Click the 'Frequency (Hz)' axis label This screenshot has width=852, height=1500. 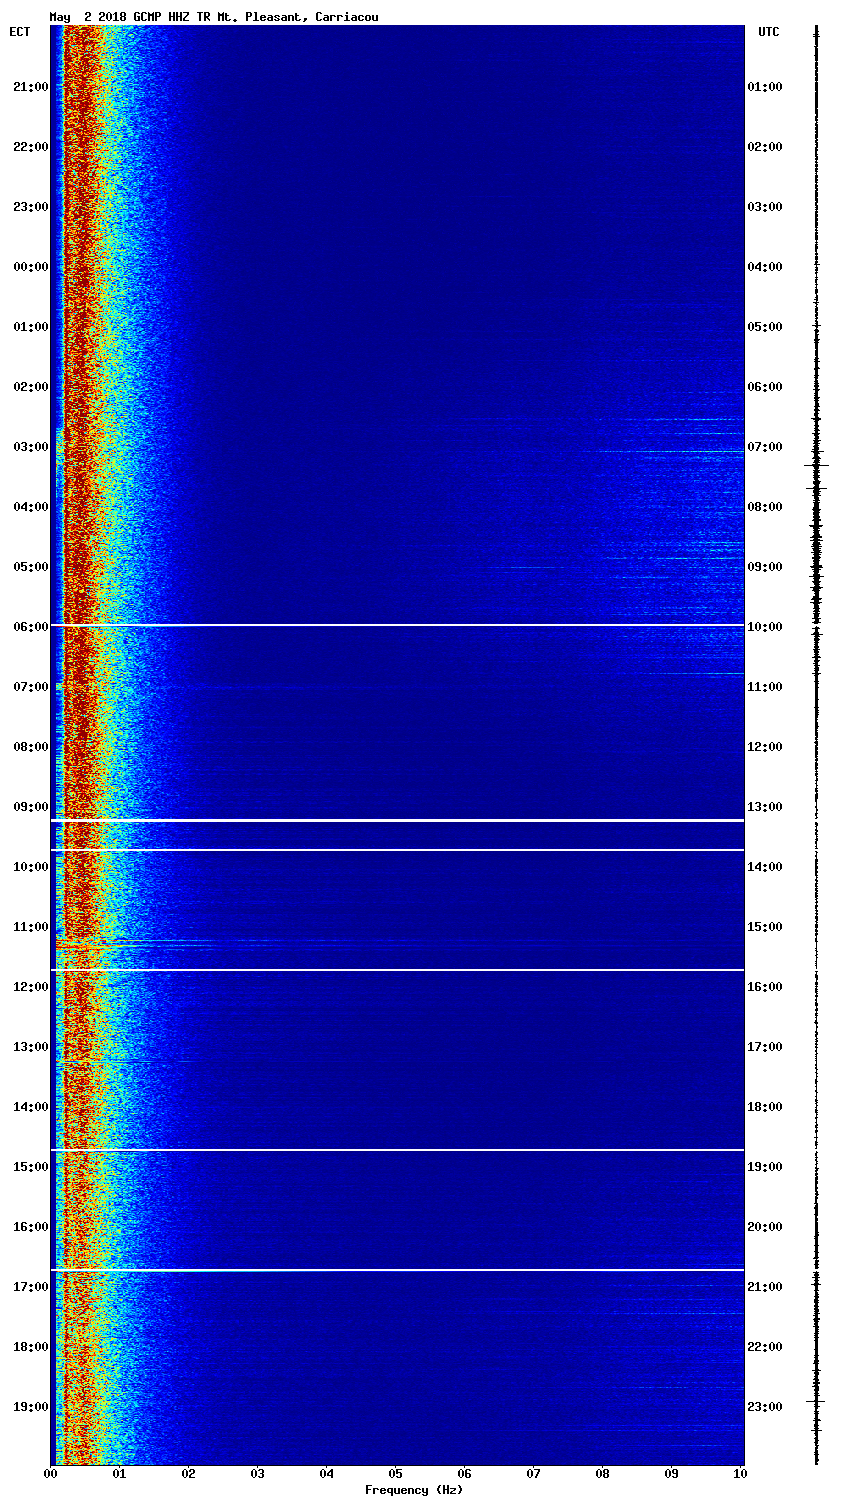coord(414,1490)
